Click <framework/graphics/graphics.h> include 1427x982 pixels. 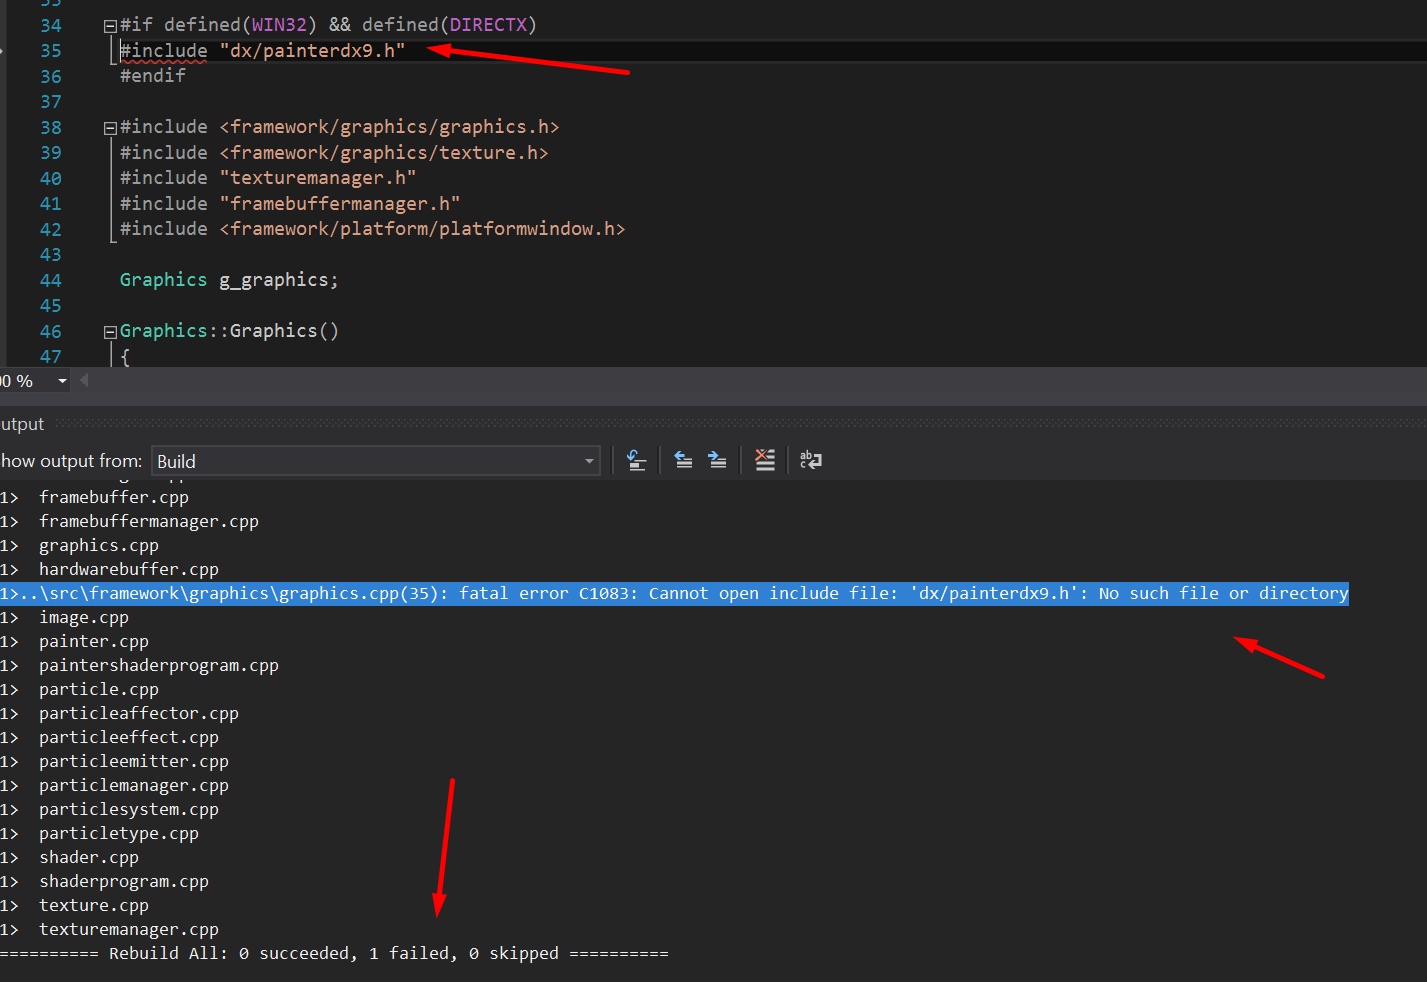[x=389, y=127]
